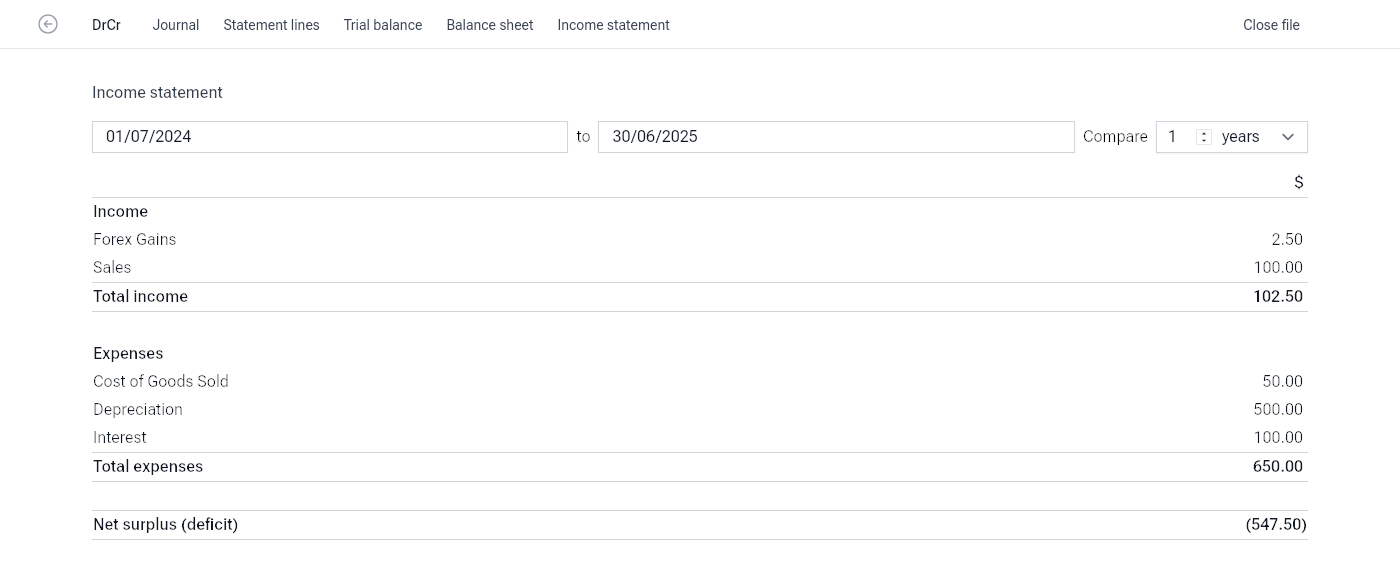Viewport: 1400px width, 572px height.
Task: Click the Income statement page title
Action: pos(157,92)
